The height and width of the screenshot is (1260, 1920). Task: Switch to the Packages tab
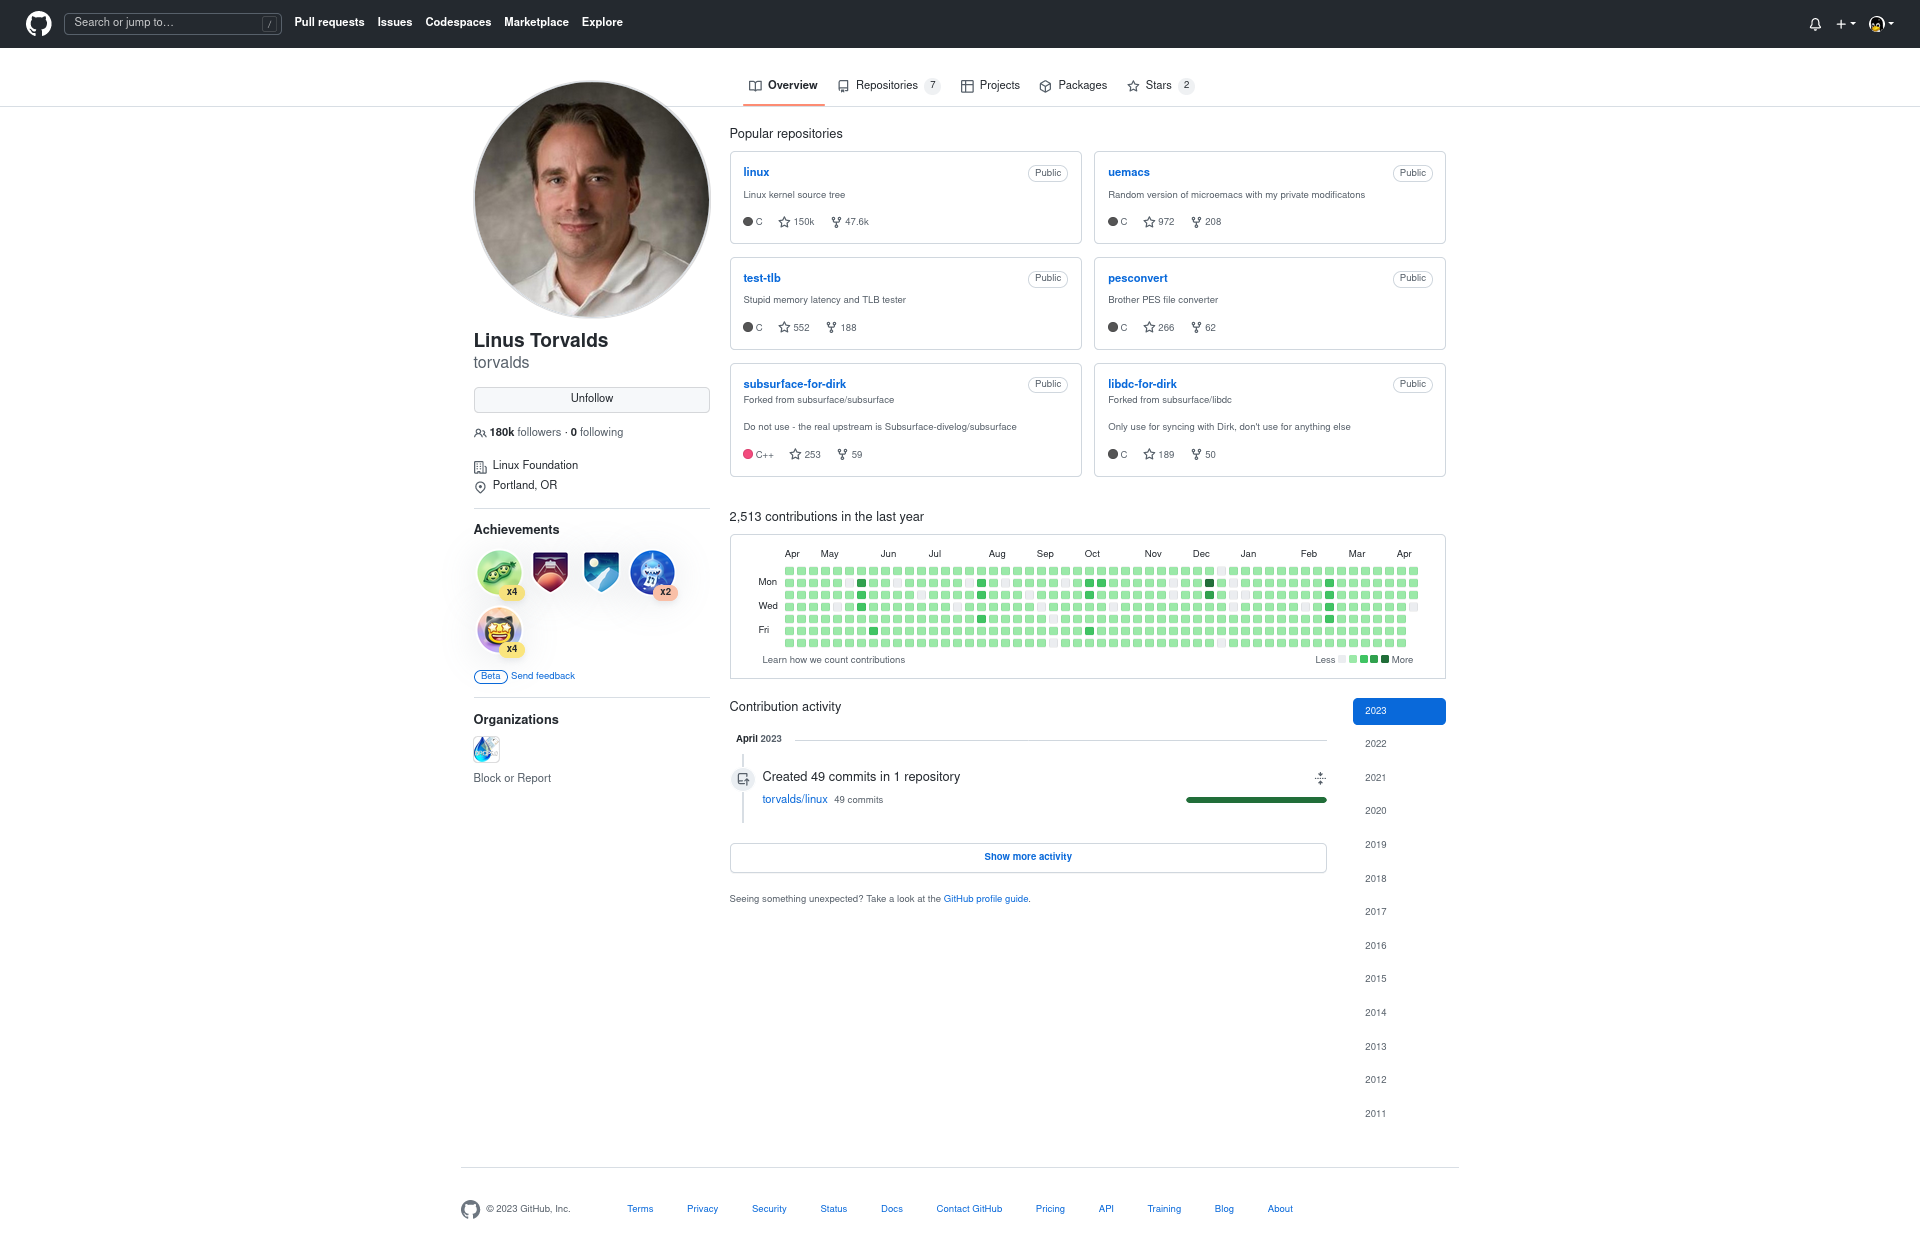pos(1073,86)
